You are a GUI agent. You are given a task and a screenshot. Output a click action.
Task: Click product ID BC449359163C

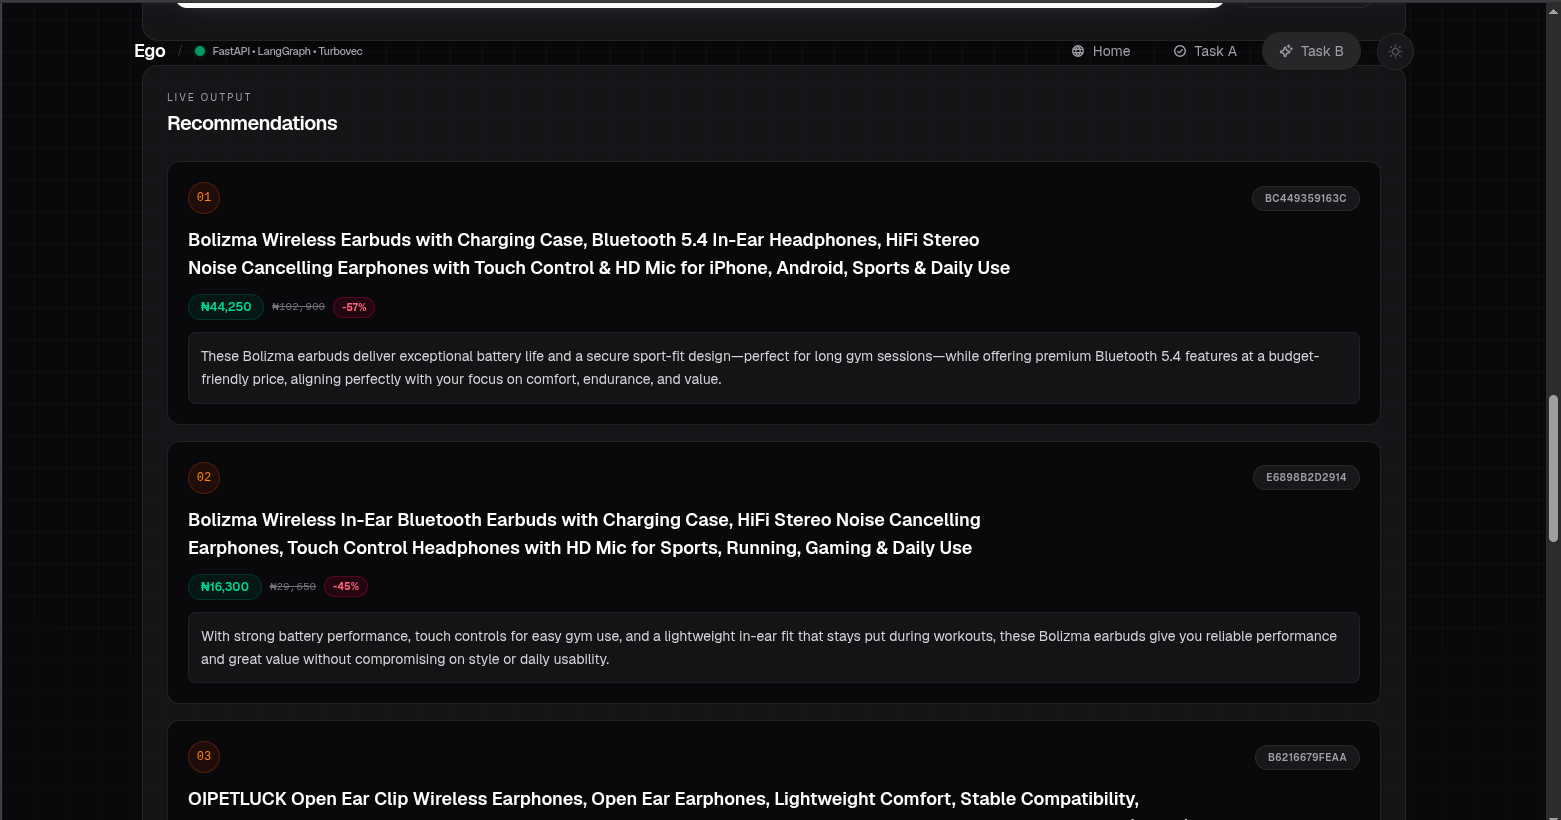1305,198
